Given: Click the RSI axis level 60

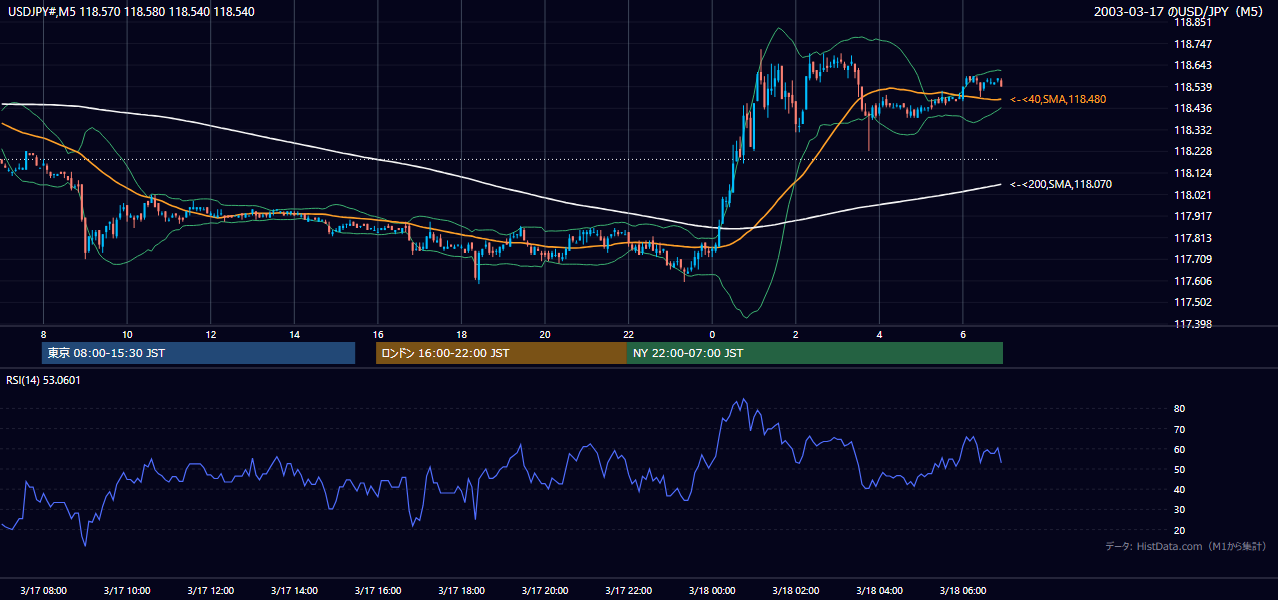Looking at the screenshot, I should click(x=1179, y=449).
